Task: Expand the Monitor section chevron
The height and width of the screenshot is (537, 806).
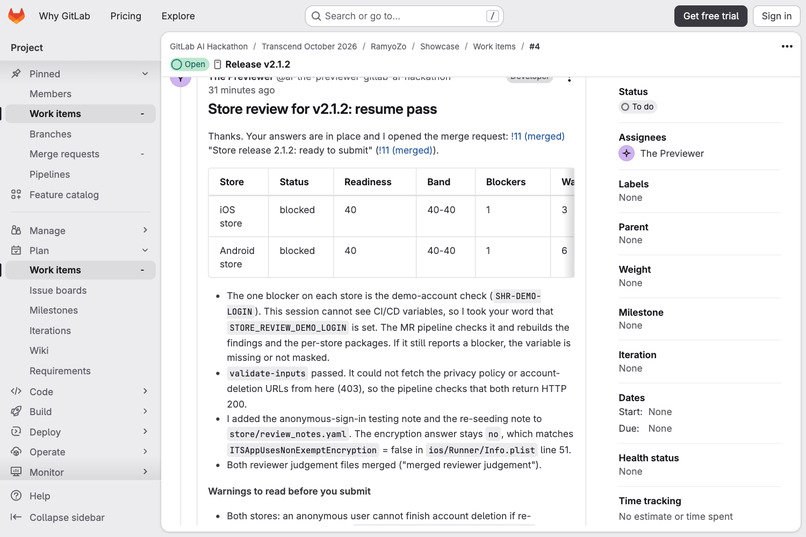Action: pos(145,472)
